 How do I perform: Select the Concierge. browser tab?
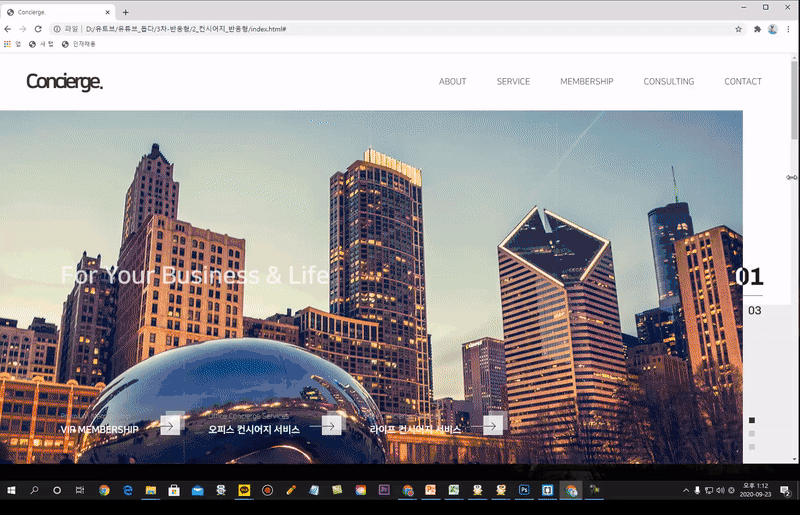pyautogui.click(x=58, y=12)
